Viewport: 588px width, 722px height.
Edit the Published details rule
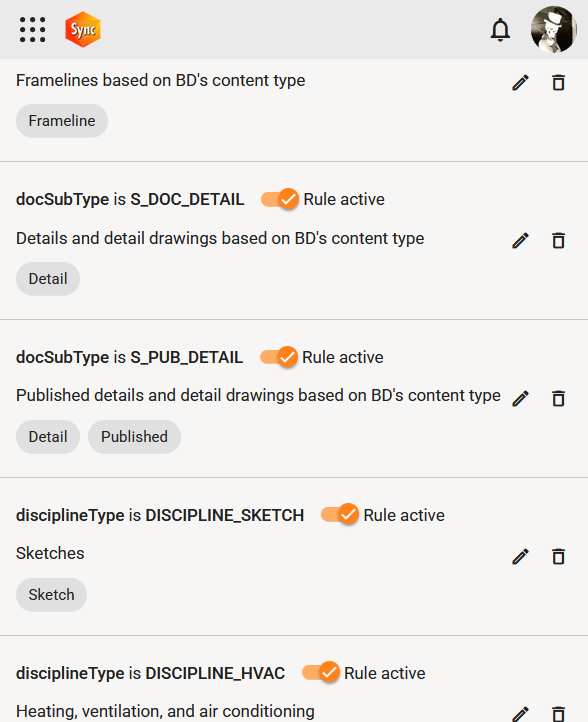(520, 399)
